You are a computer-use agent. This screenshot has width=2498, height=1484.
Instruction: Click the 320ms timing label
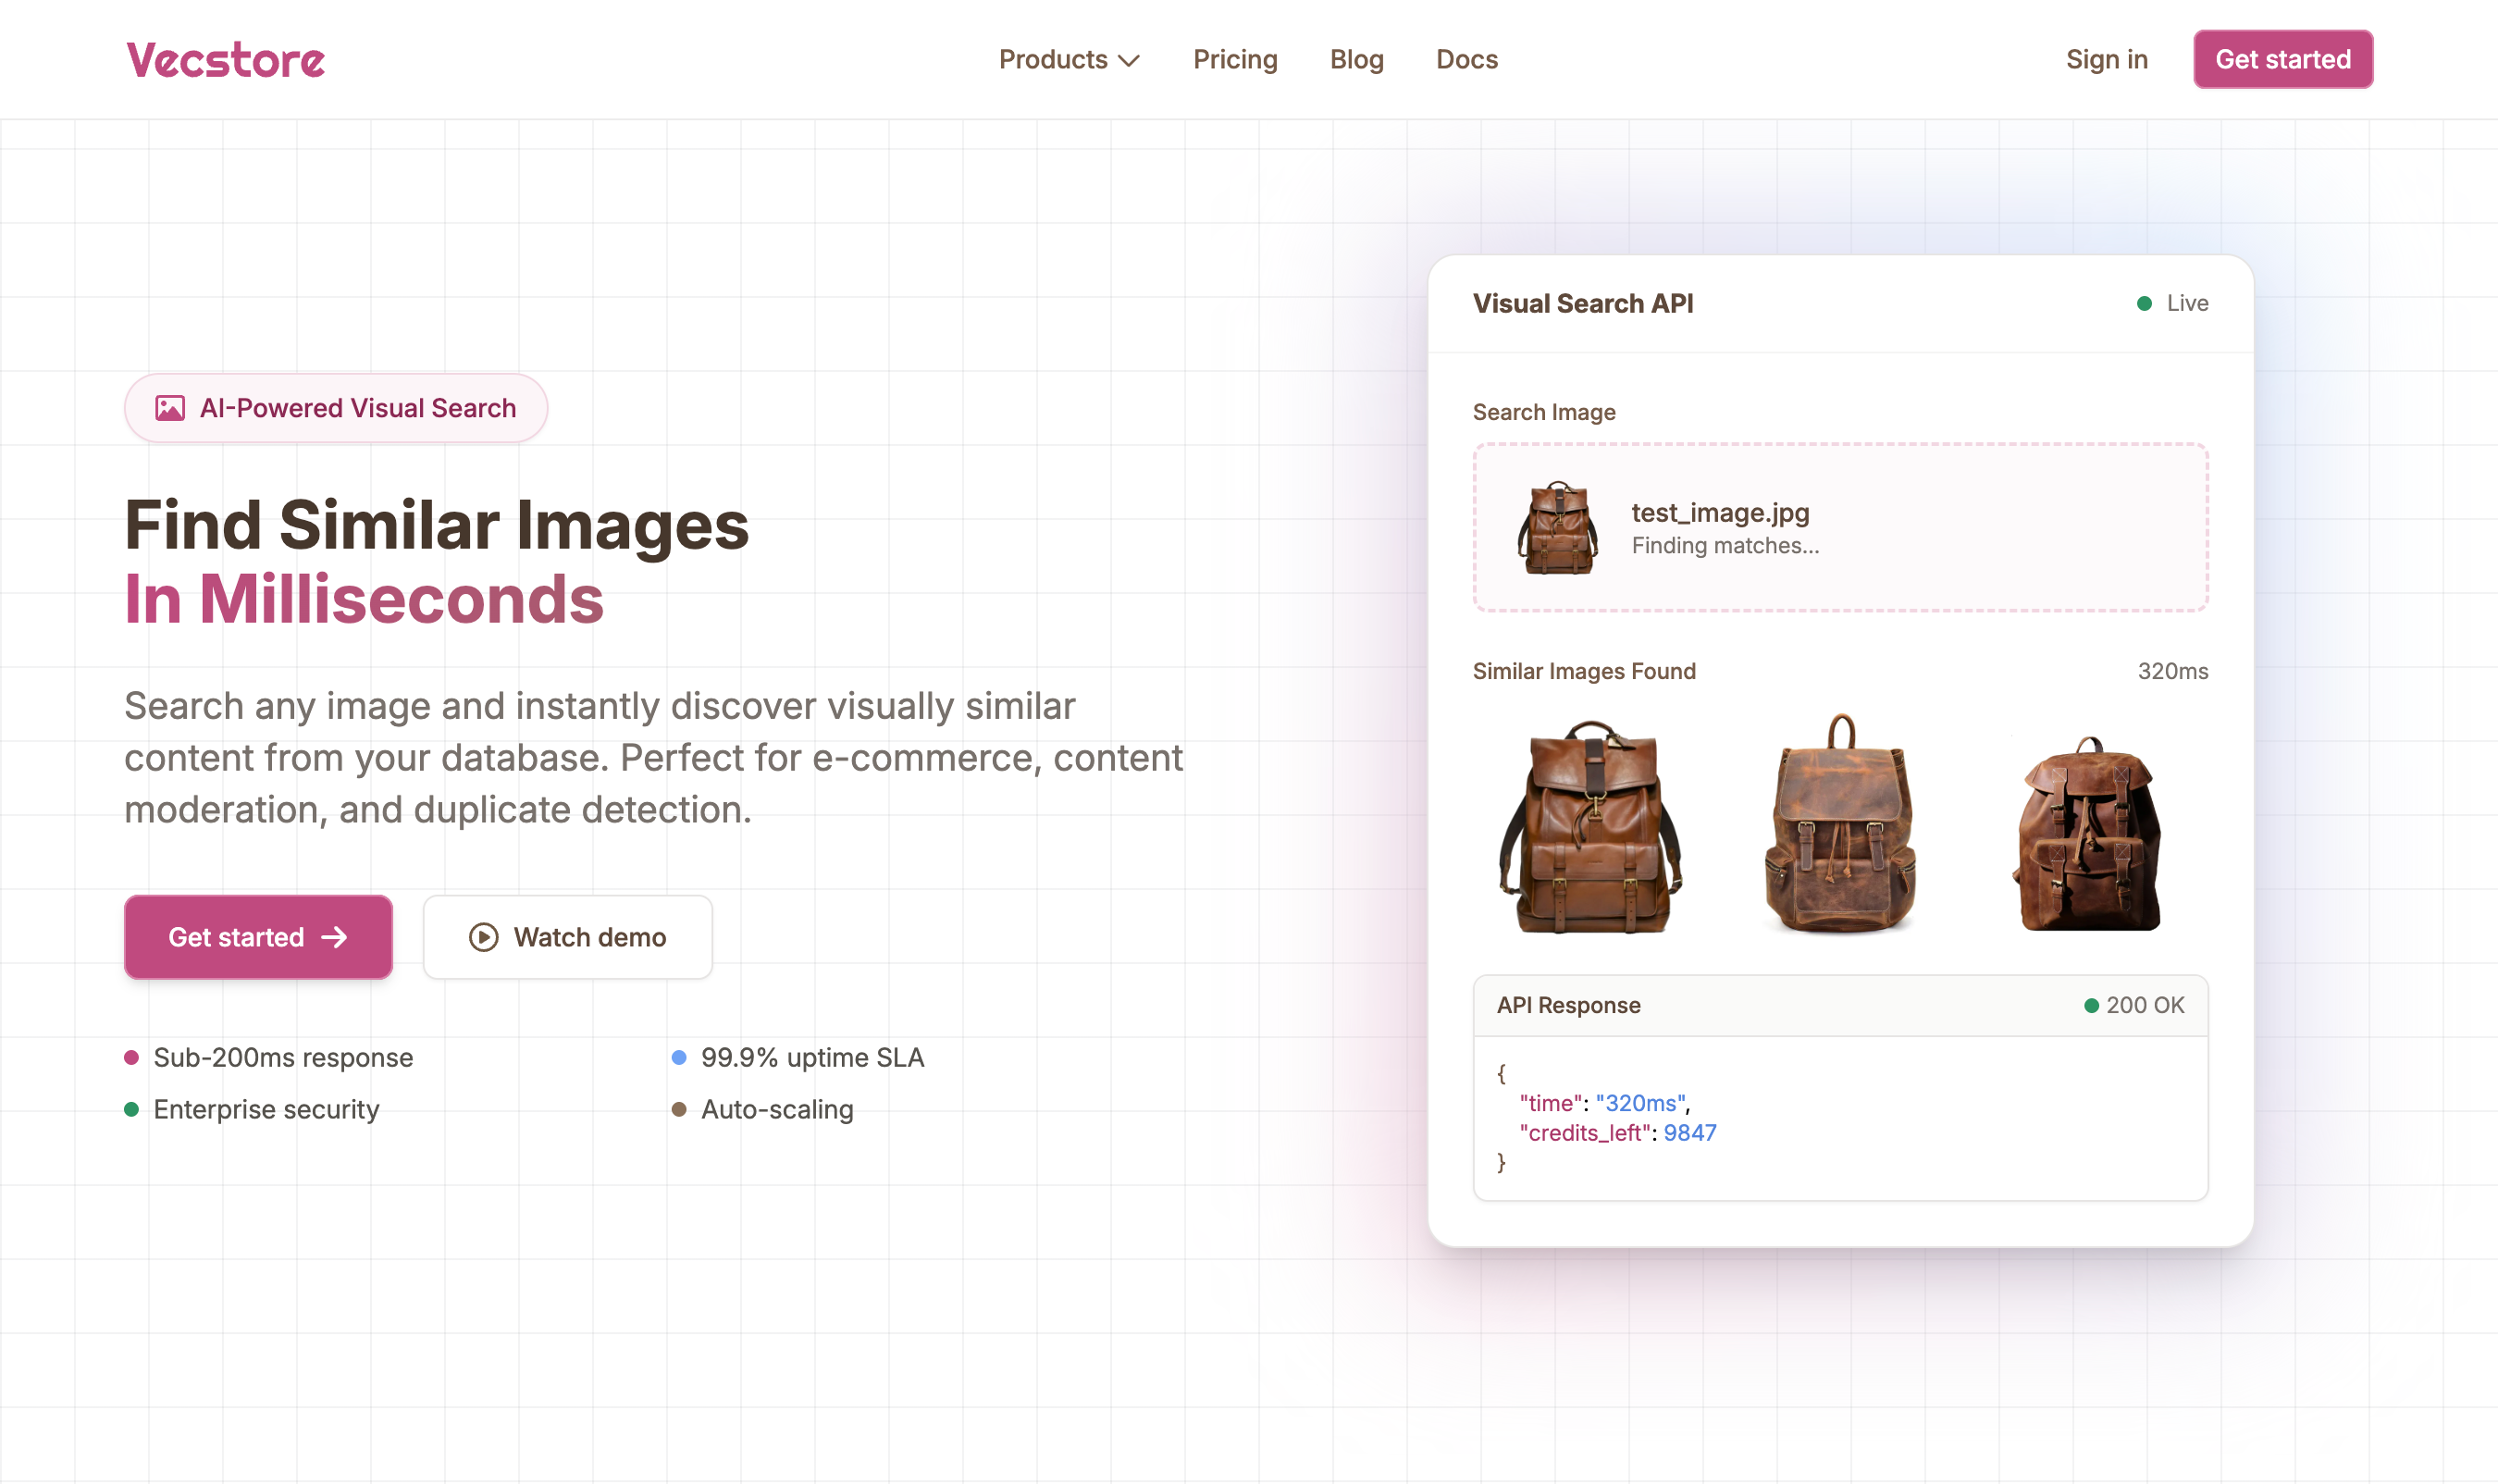[2172, 671]
